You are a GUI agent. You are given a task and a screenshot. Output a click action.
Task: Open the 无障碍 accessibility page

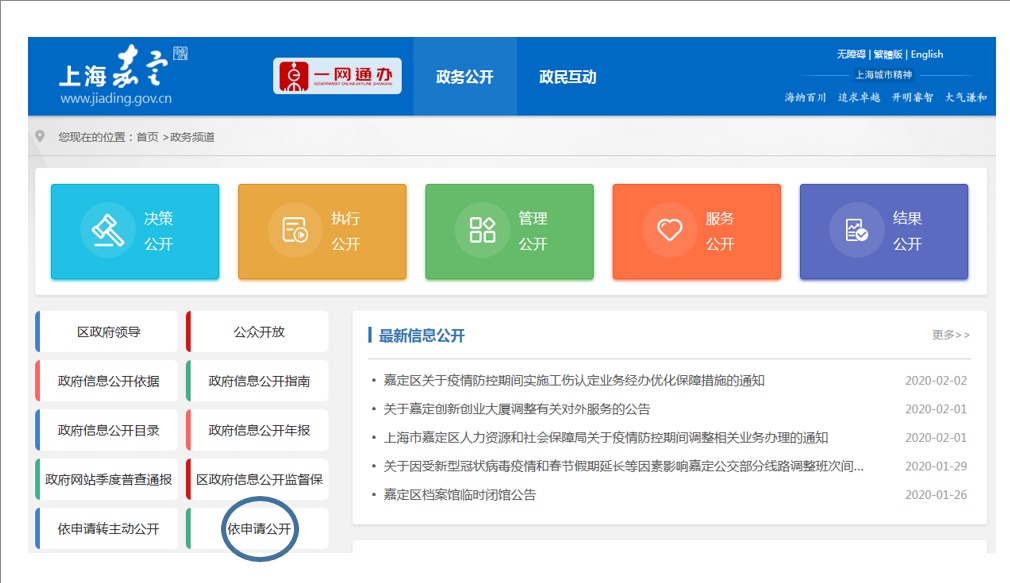point(853,54)
